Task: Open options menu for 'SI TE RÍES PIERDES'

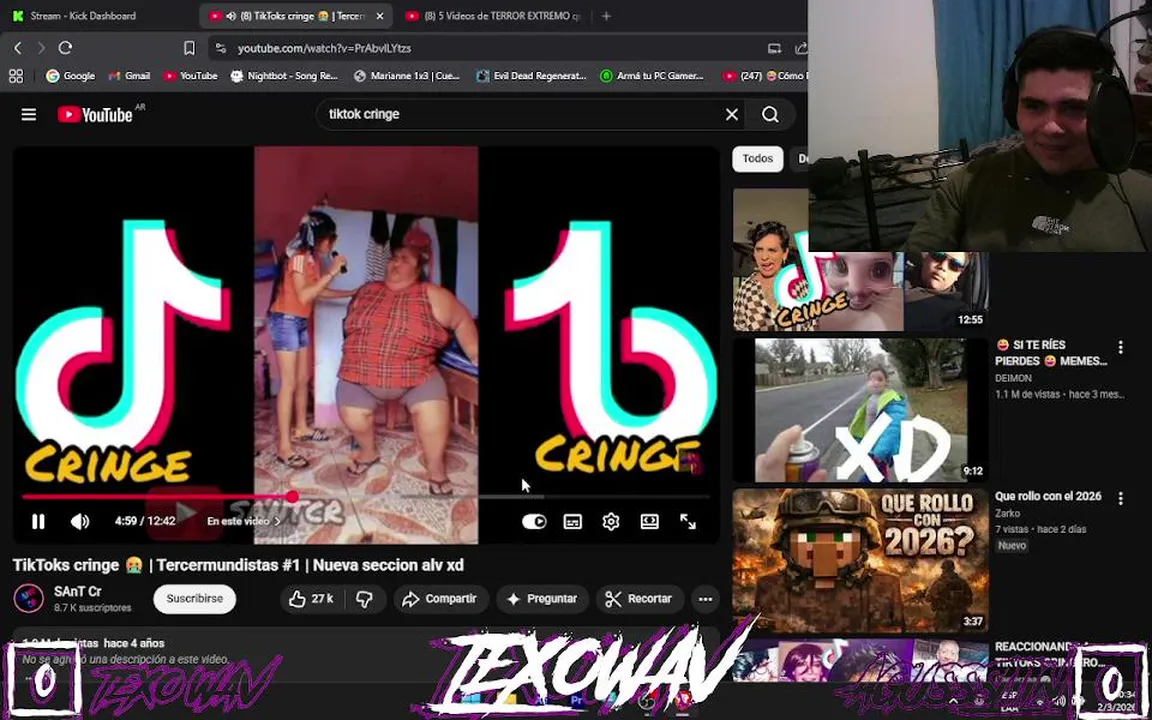Action: click(1120, 347)
